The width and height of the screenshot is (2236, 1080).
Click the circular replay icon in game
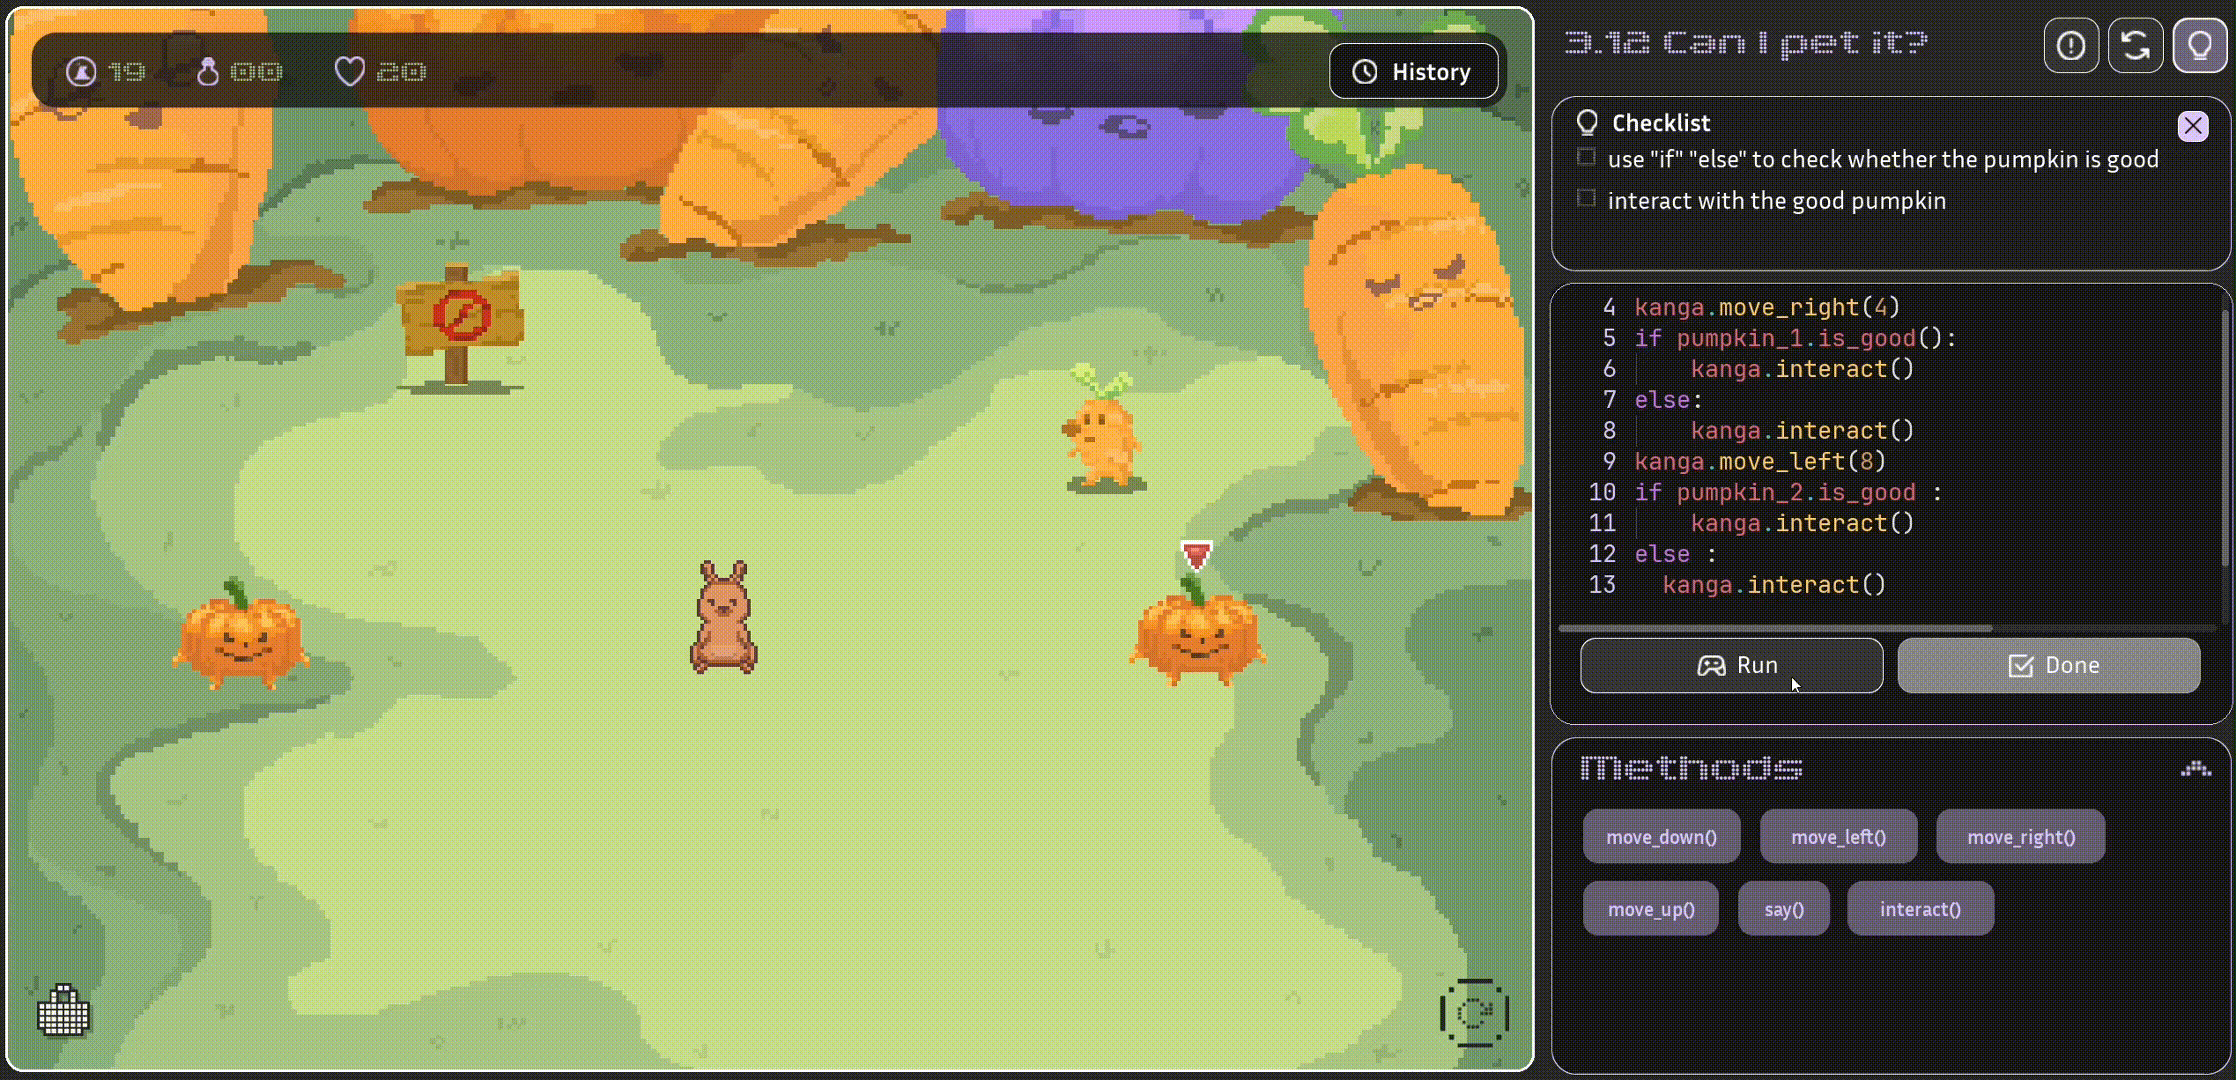coord(1474,1013)
